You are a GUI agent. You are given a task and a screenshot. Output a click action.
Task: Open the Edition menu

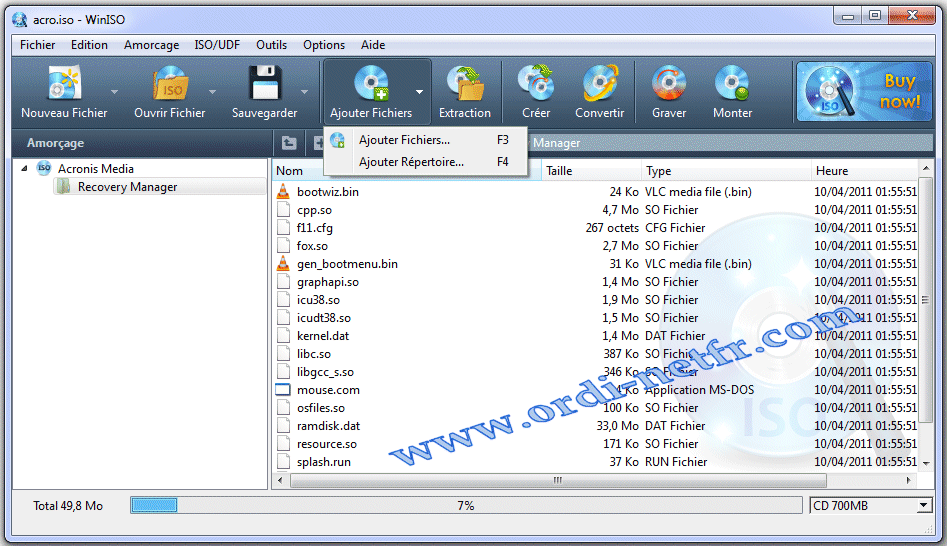coord(89,45)
